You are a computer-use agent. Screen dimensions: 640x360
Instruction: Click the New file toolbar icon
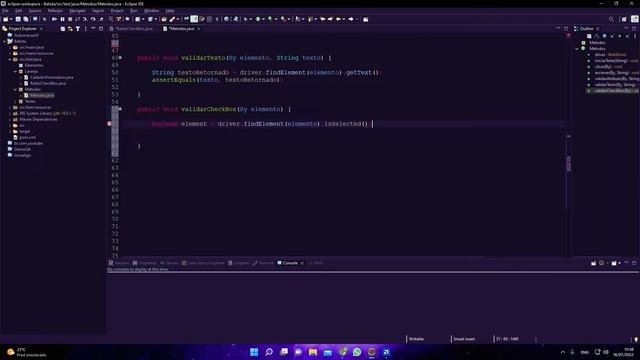point(5,19)
